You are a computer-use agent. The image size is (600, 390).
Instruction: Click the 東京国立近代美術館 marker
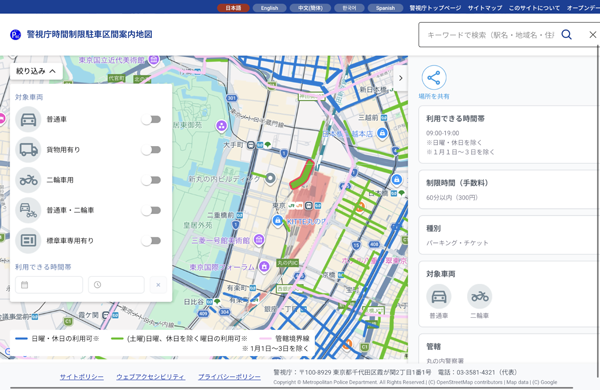click(x=154, y=60)
